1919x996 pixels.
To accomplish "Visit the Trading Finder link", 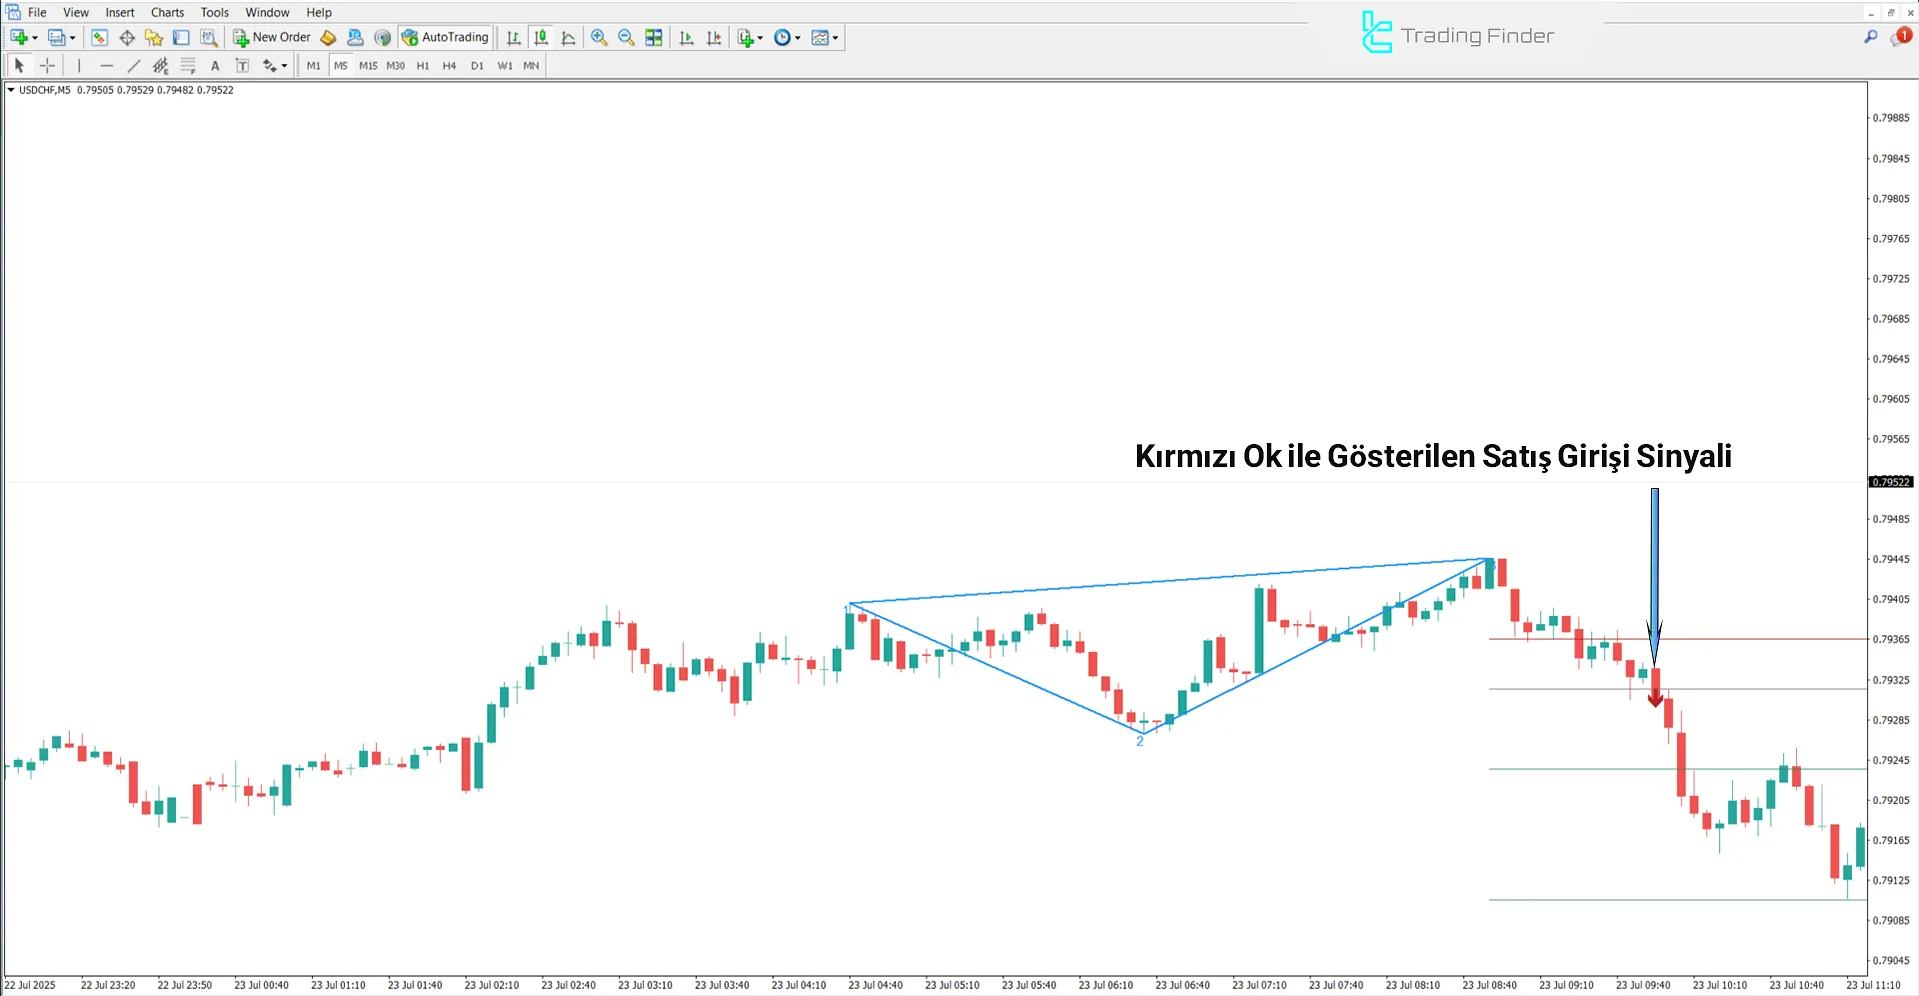I will click(x=1456, y=33).
